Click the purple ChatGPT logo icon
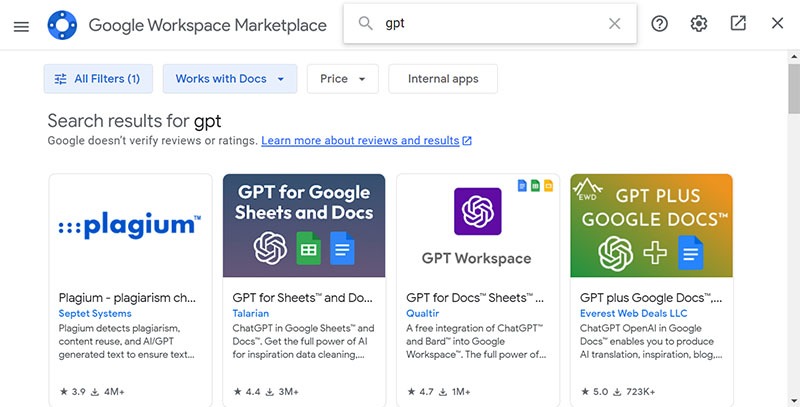The height and width of the screenshot is (407, 800). tap(478, 211)
